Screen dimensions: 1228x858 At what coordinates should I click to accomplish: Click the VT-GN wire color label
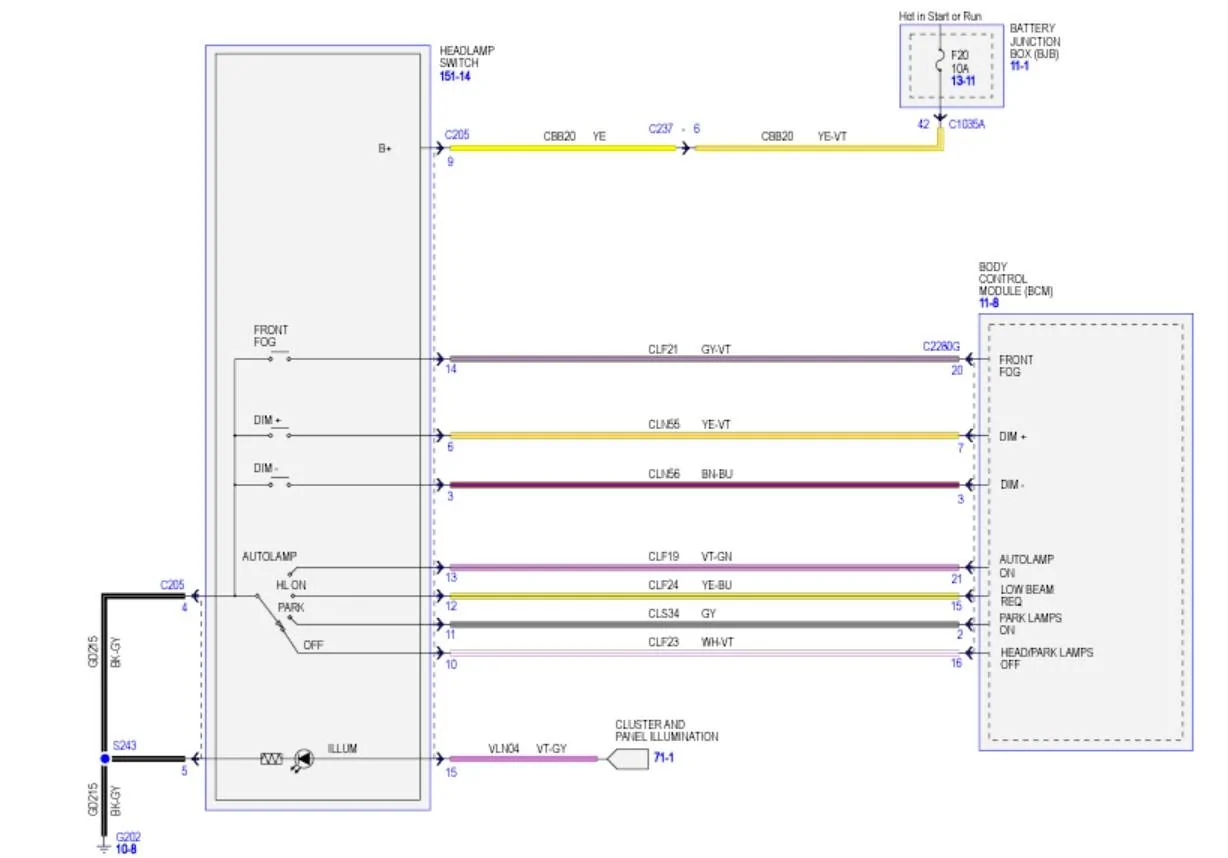point(717,557)
